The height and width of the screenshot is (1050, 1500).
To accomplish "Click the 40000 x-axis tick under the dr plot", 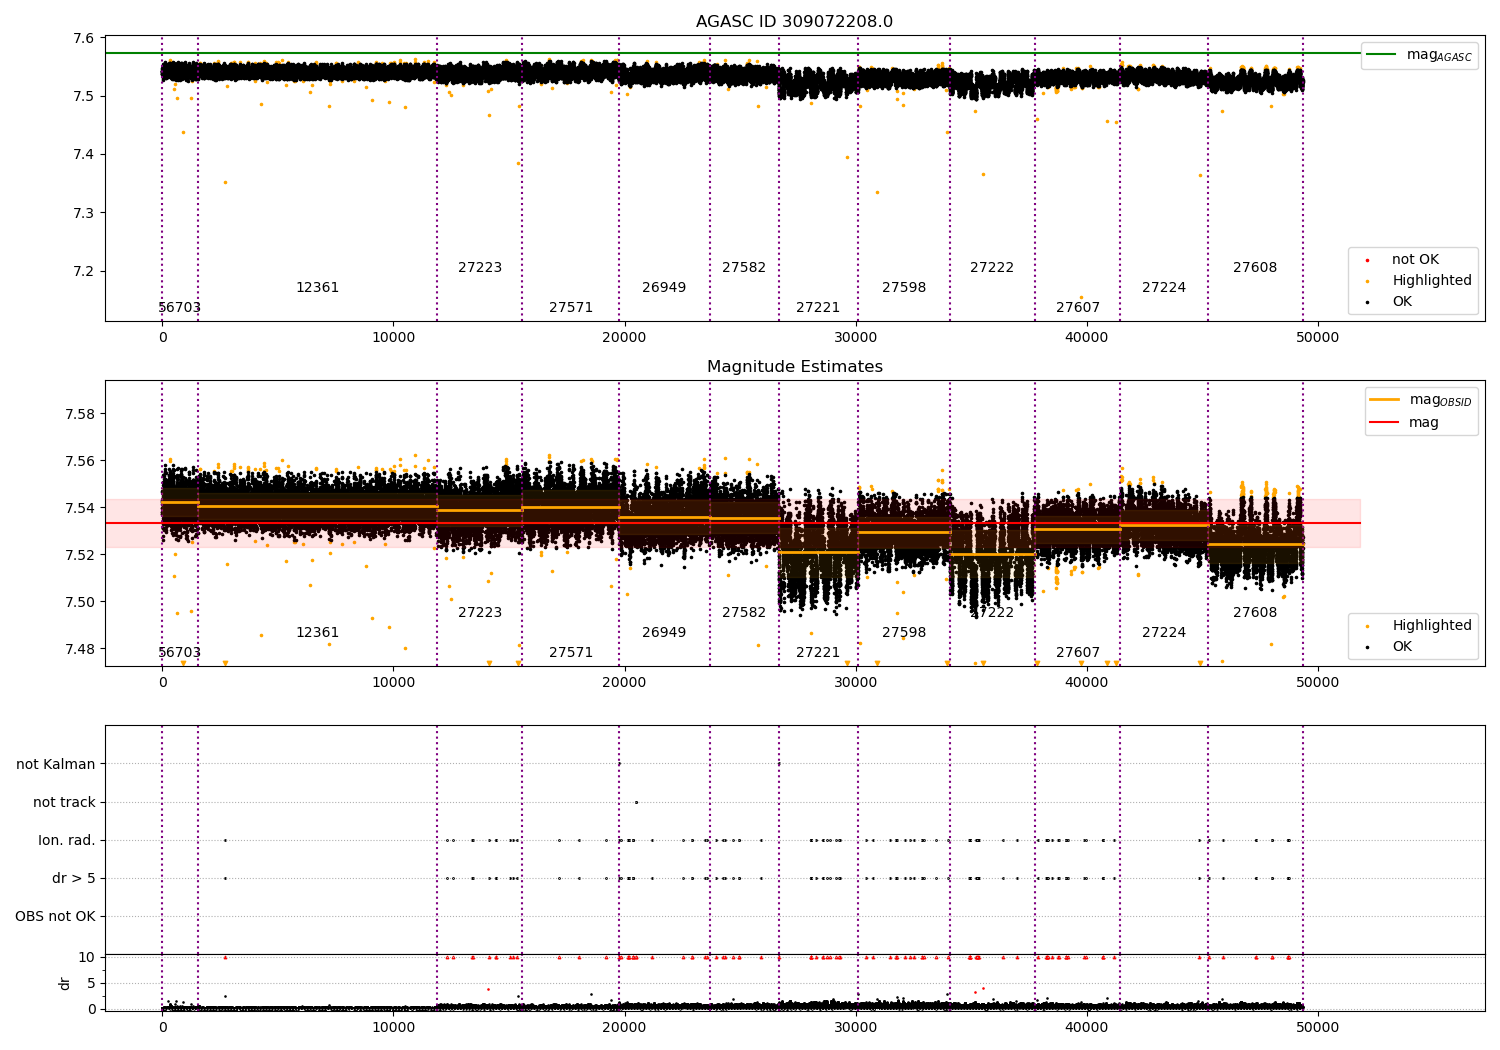I will point(1087,1027).
